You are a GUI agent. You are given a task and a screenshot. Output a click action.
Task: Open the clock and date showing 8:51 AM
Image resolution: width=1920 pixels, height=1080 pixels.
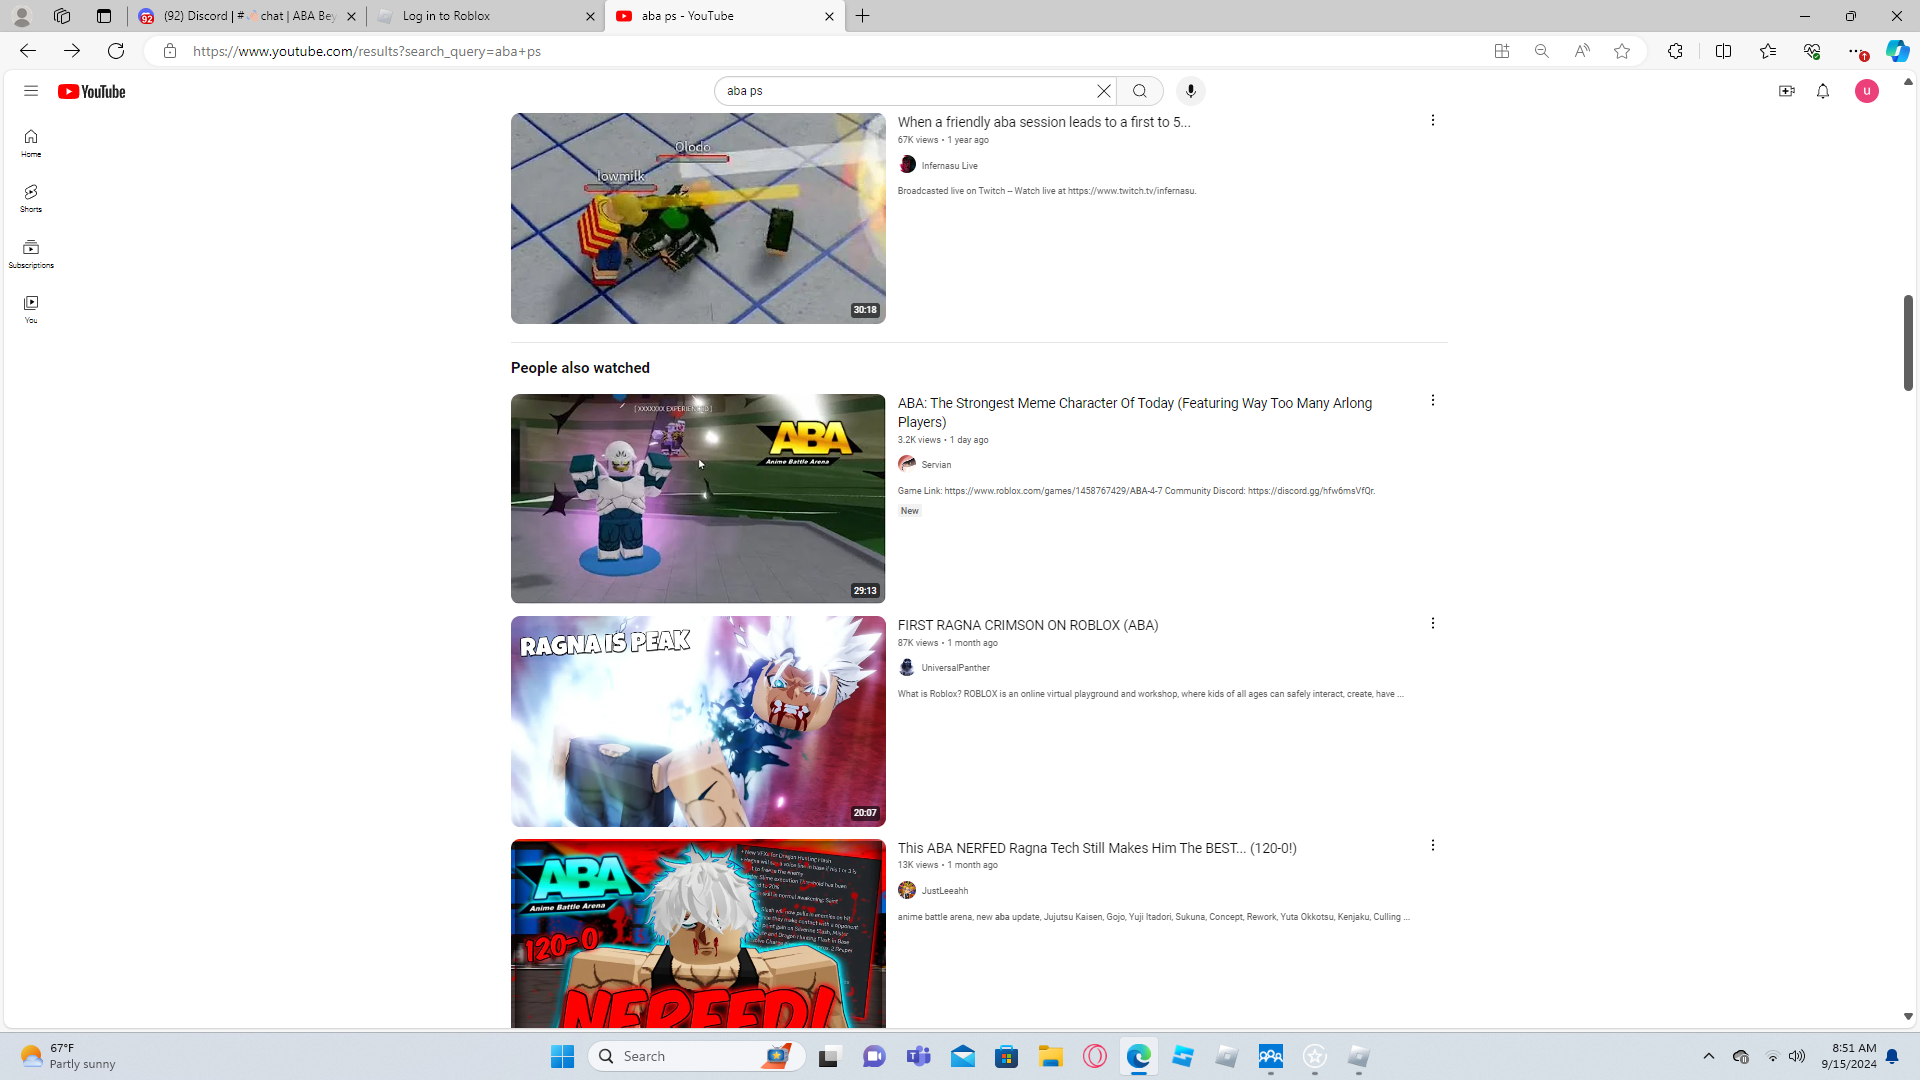click(x=1849, y=1056)
